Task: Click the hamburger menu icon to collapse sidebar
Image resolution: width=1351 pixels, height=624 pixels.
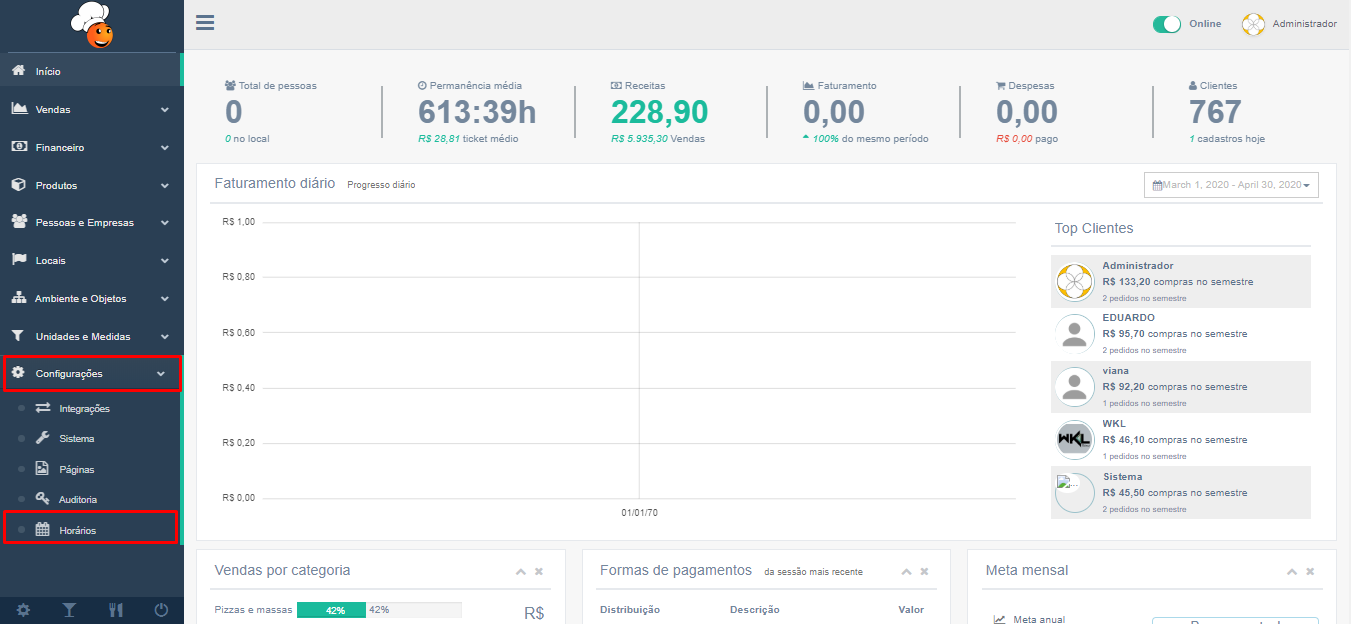Action: click(205, 23)
